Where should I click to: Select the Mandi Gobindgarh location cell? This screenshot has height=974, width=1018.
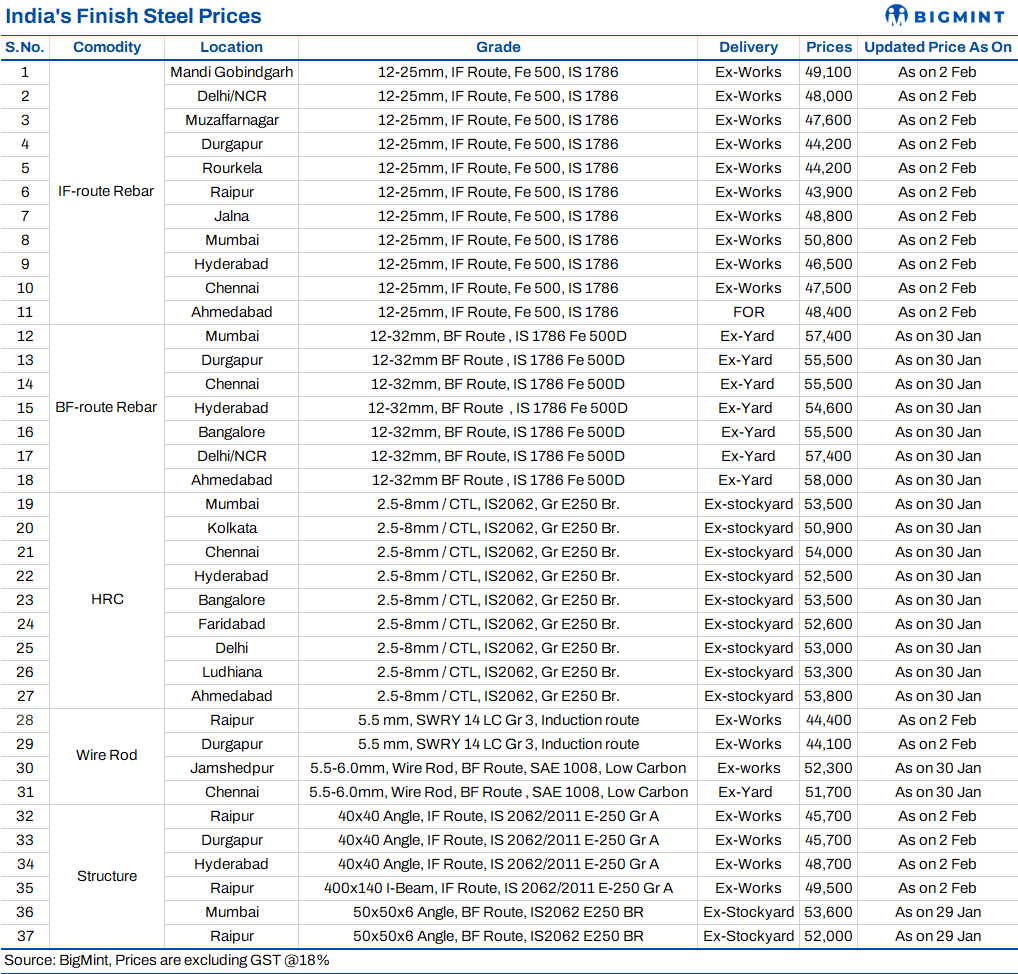pos(231,72)
